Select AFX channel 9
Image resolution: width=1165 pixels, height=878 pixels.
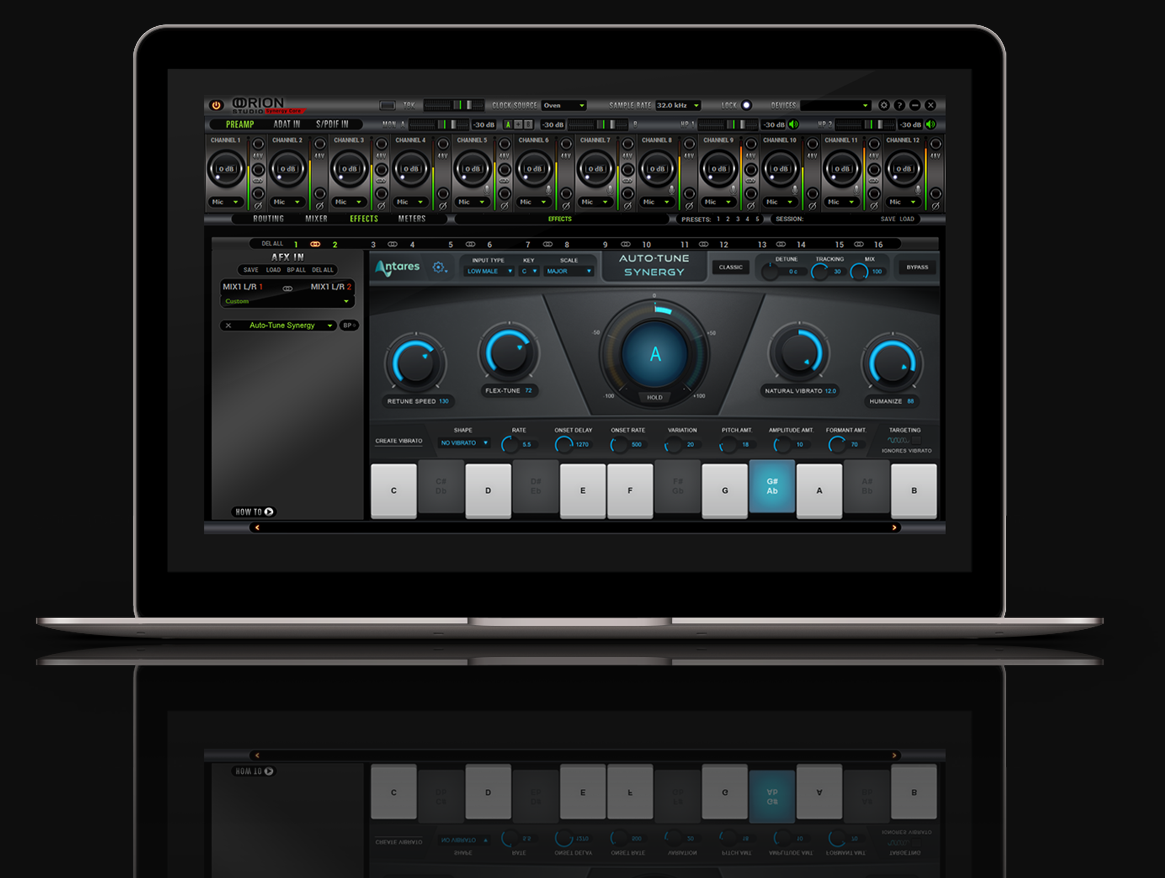pyautogui.click(x=606, y=244)
